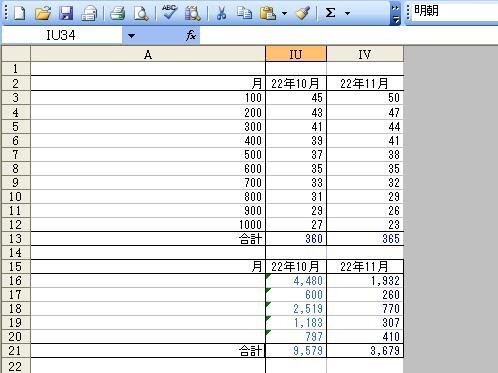Copy the selected cells

[x=244, y=13]
